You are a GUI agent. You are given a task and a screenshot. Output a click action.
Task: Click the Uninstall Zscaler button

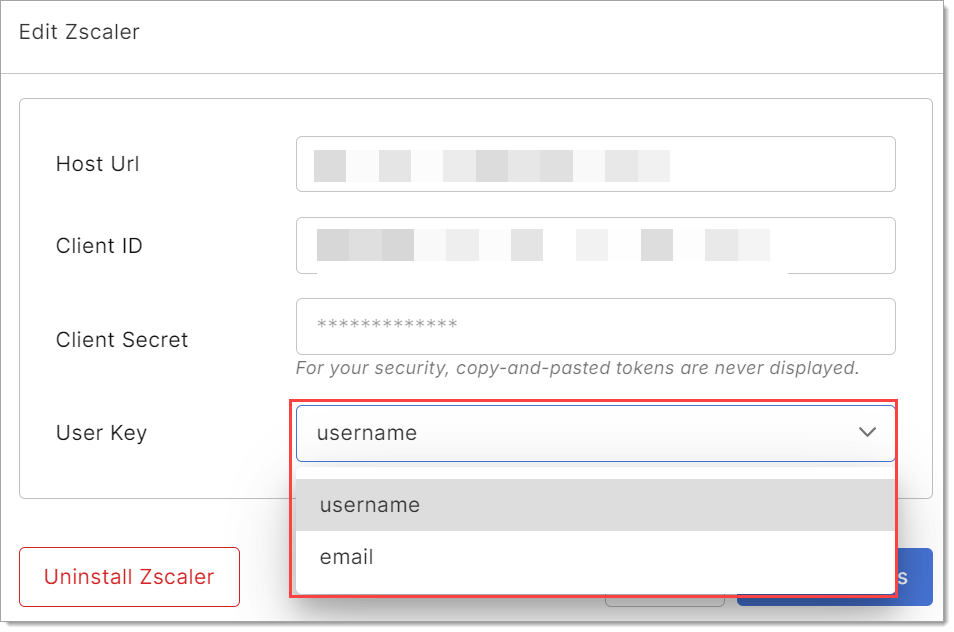pos(129,577)
